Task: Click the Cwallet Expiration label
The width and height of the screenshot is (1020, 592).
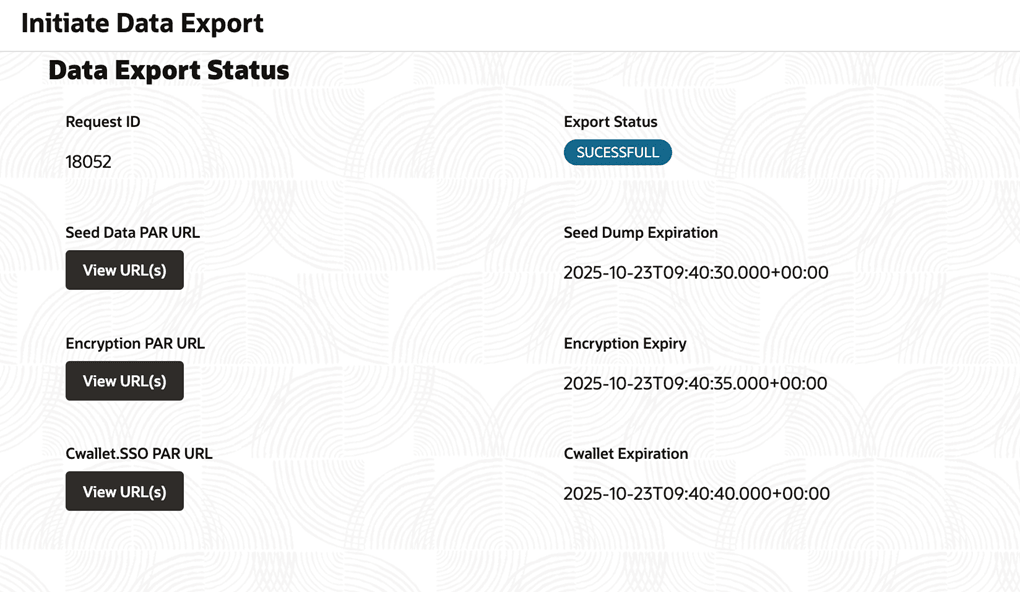Action: coord(626,453)
